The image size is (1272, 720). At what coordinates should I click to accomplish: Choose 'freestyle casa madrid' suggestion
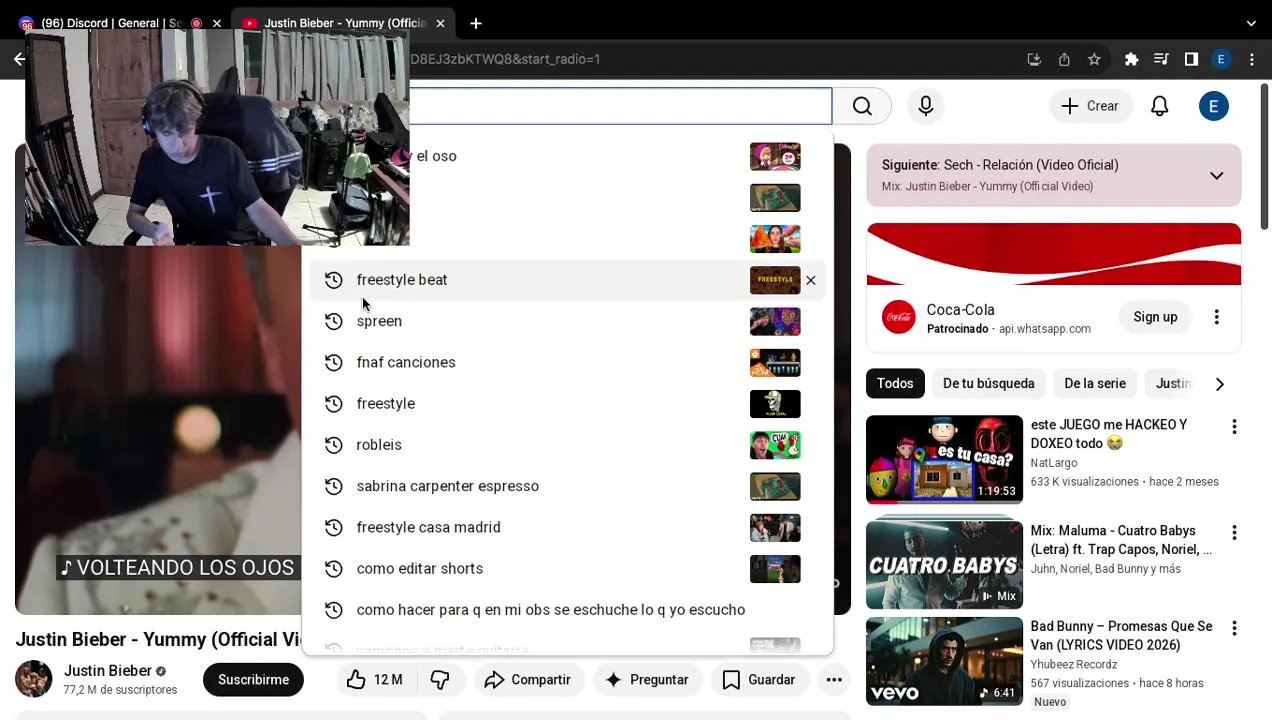coord(567,527)
